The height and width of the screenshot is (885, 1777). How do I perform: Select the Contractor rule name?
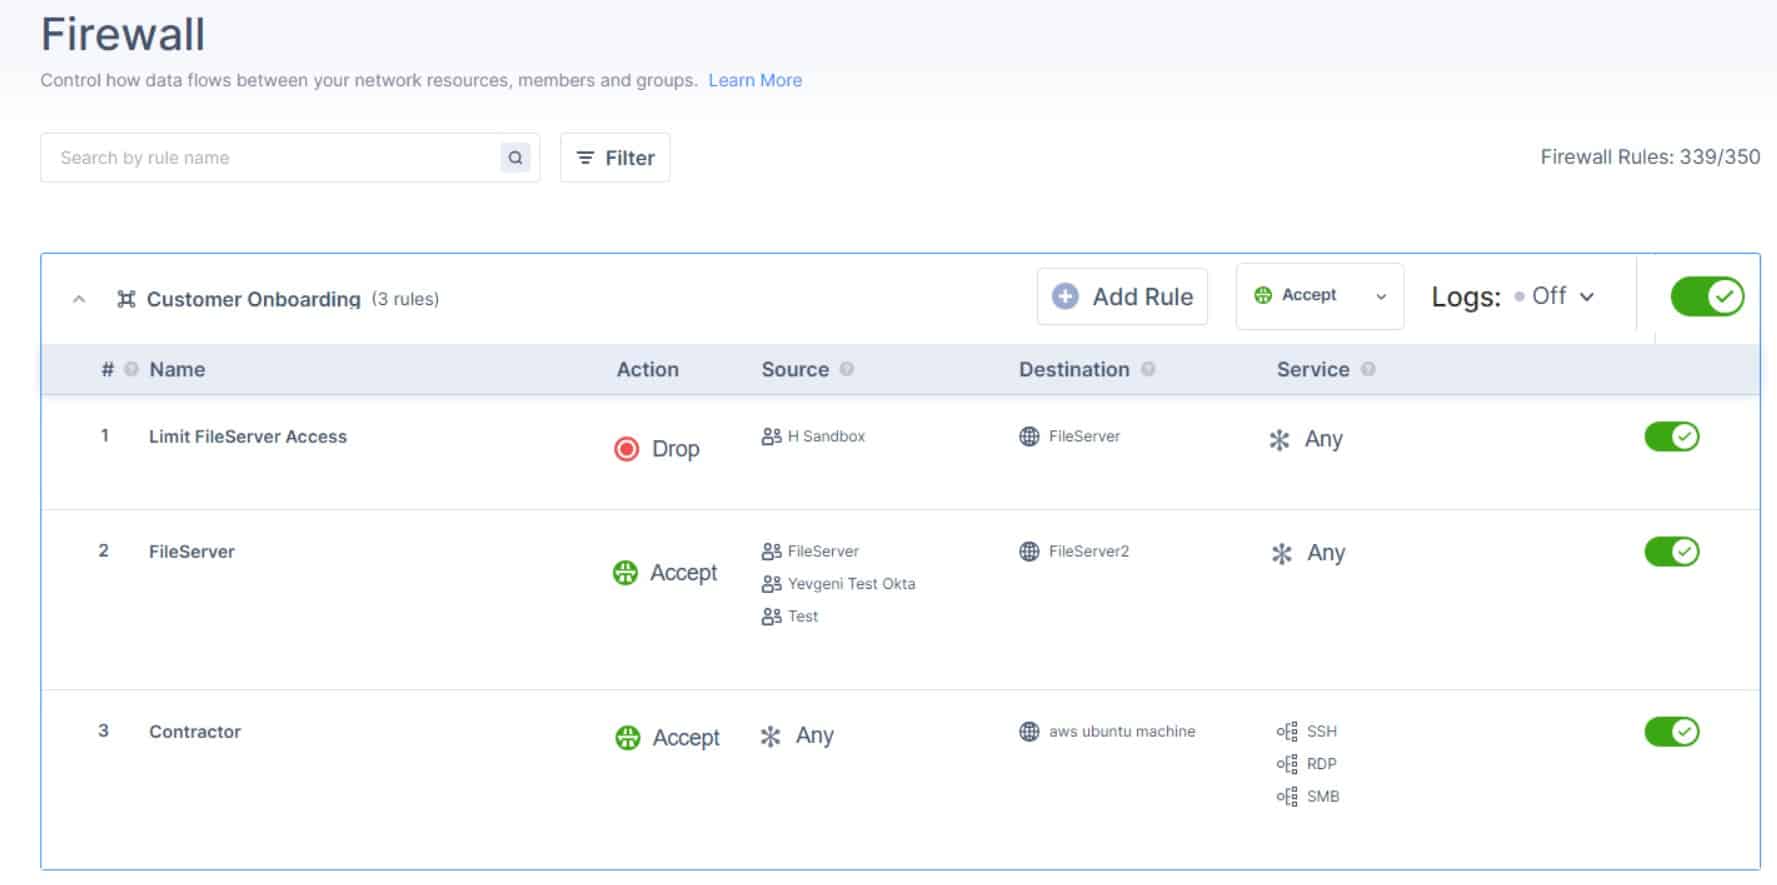coord(195,731)
